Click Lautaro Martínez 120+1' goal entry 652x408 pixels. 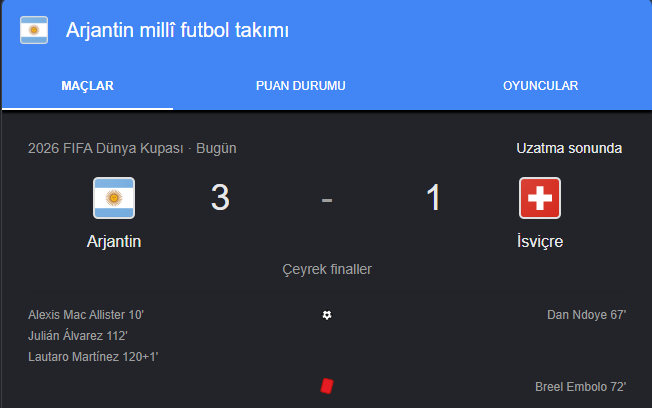pos(93,357)
